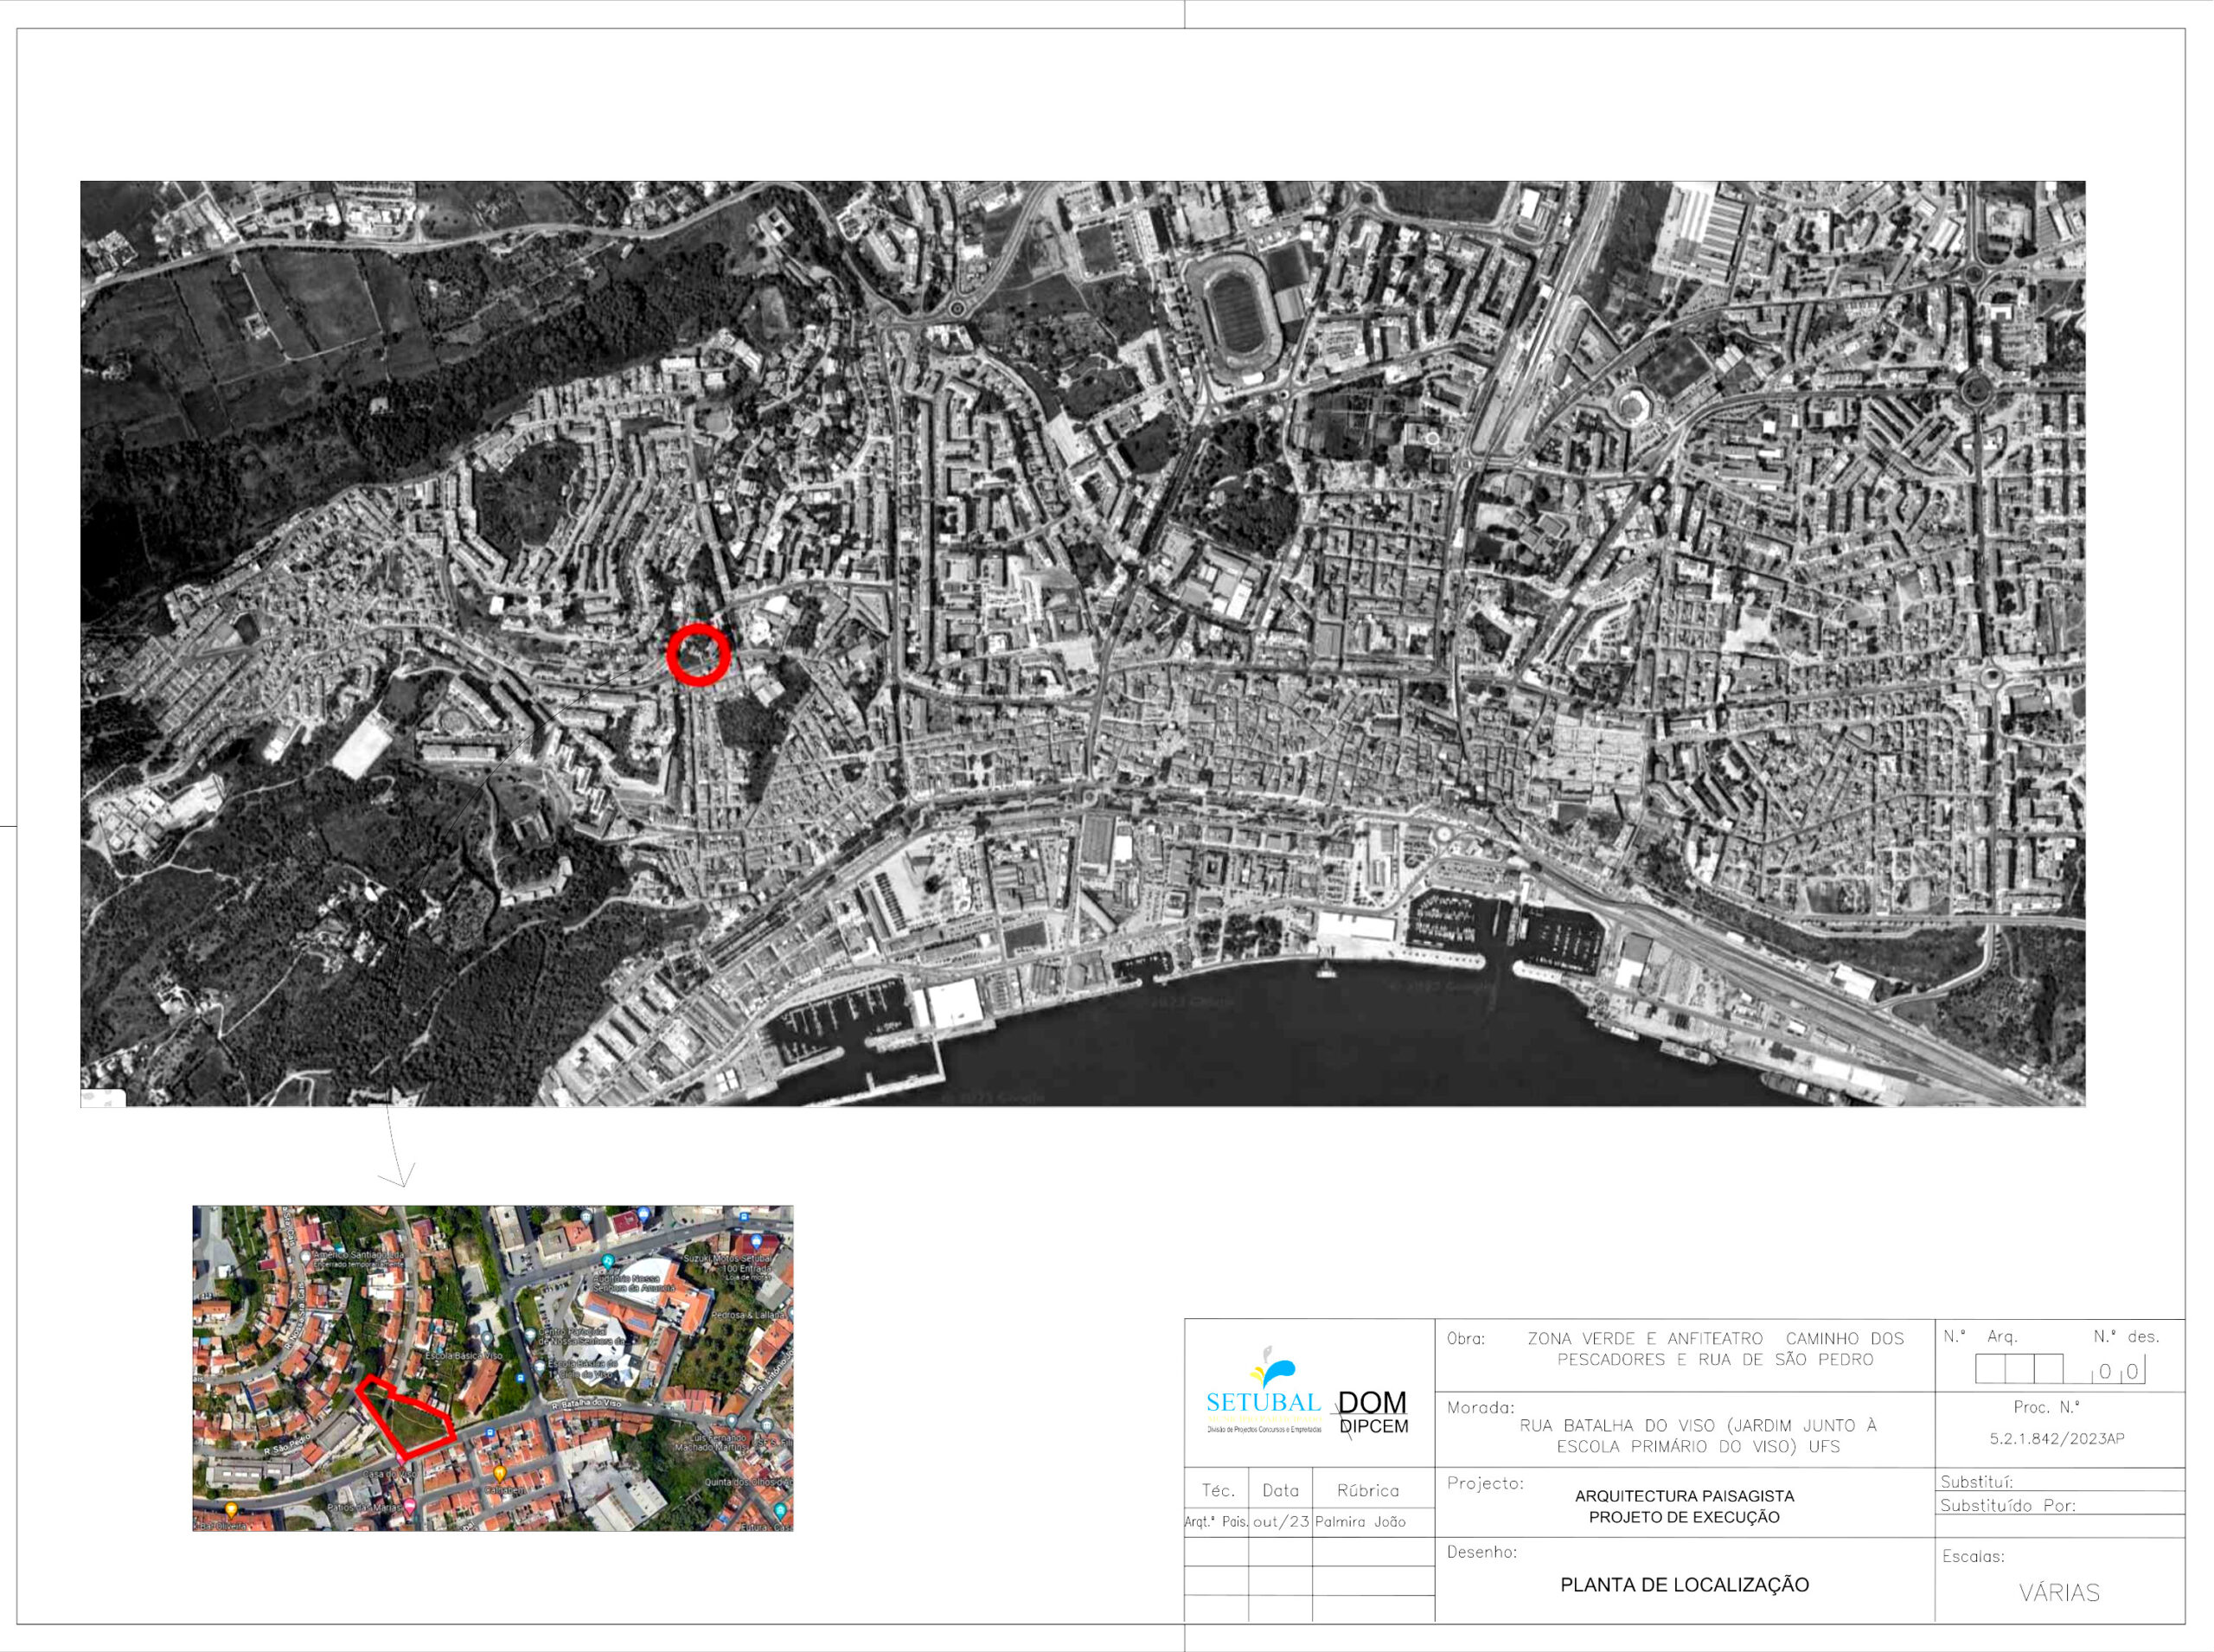
Task: Click the process number 5.2.1.842/2023AP
Action: pyautogui.click(x=2056, y=1439)
